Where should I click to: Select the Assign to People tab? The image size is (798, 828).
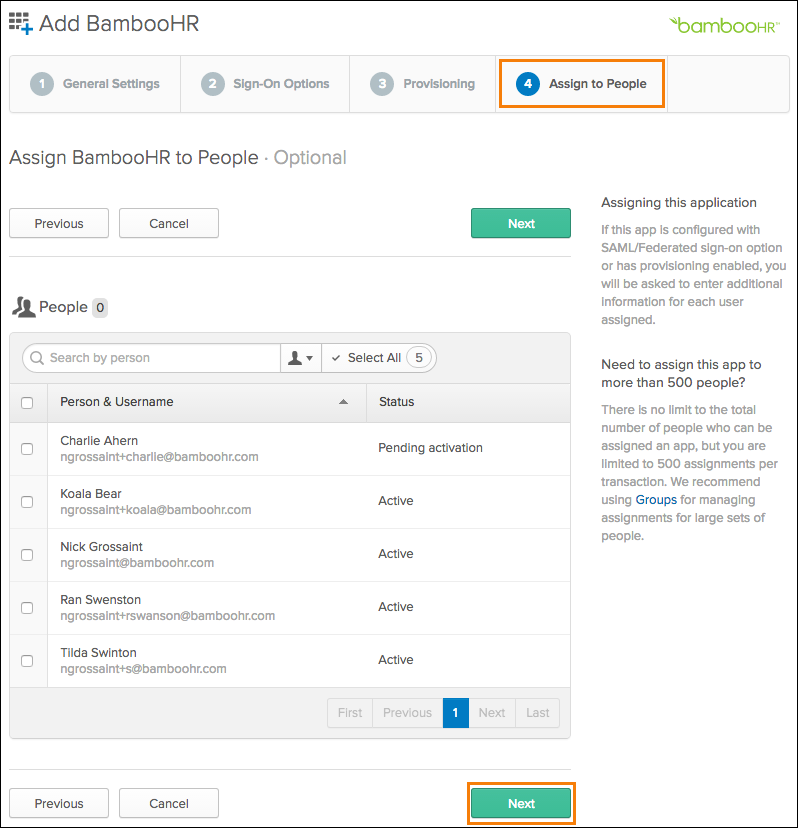tap(581, 84)
